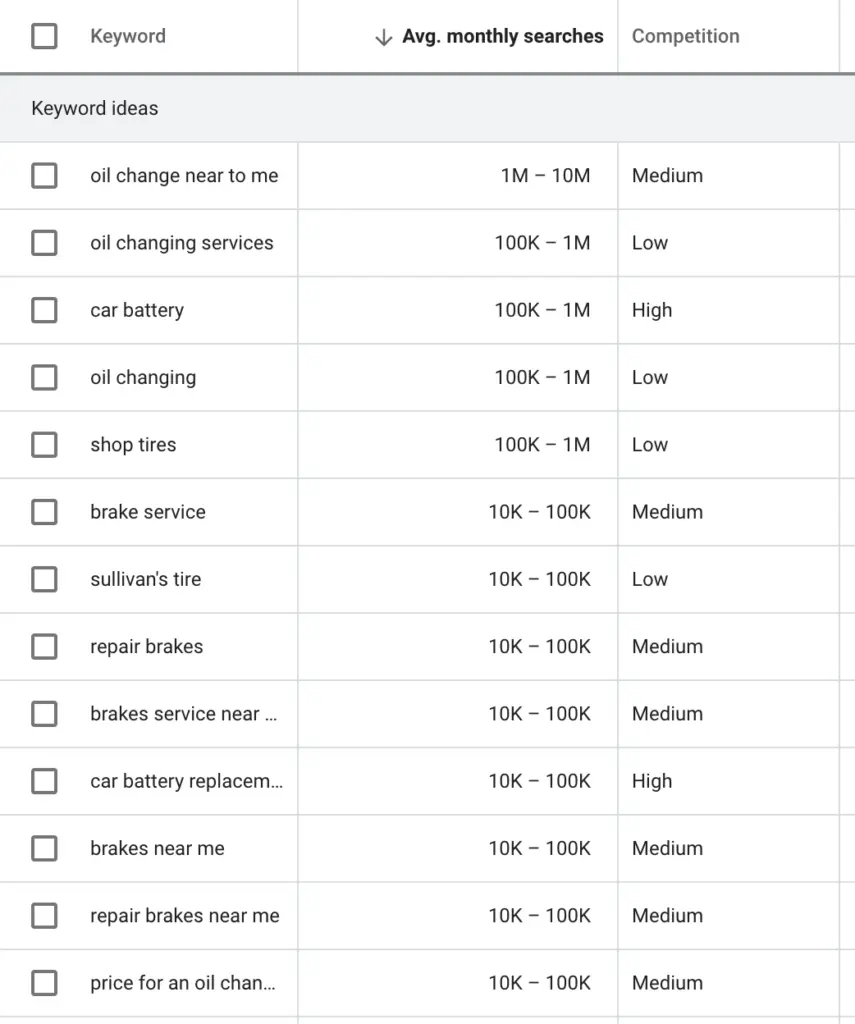
Task: Click the 'price for an oil chan…' keyword
Action: (182, 983)
